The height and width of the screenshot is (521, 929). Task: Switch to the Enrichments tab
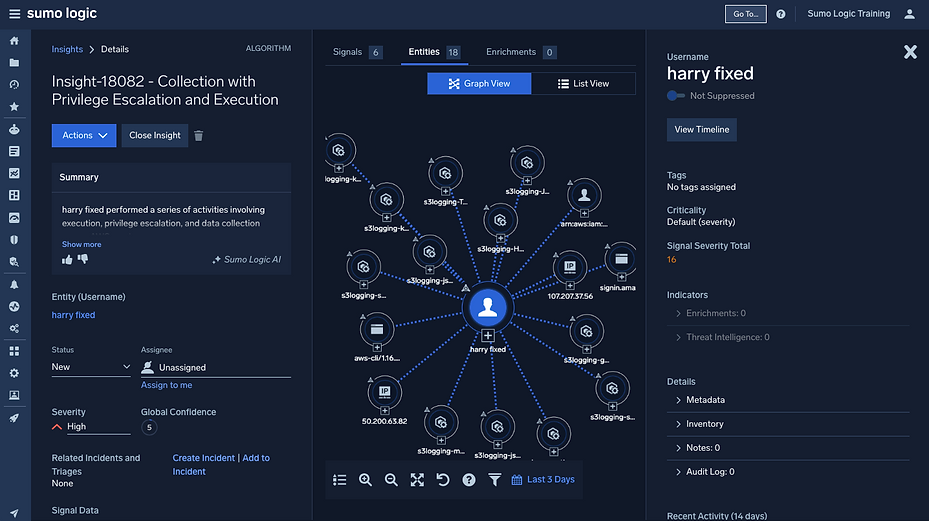pos(521,52)
